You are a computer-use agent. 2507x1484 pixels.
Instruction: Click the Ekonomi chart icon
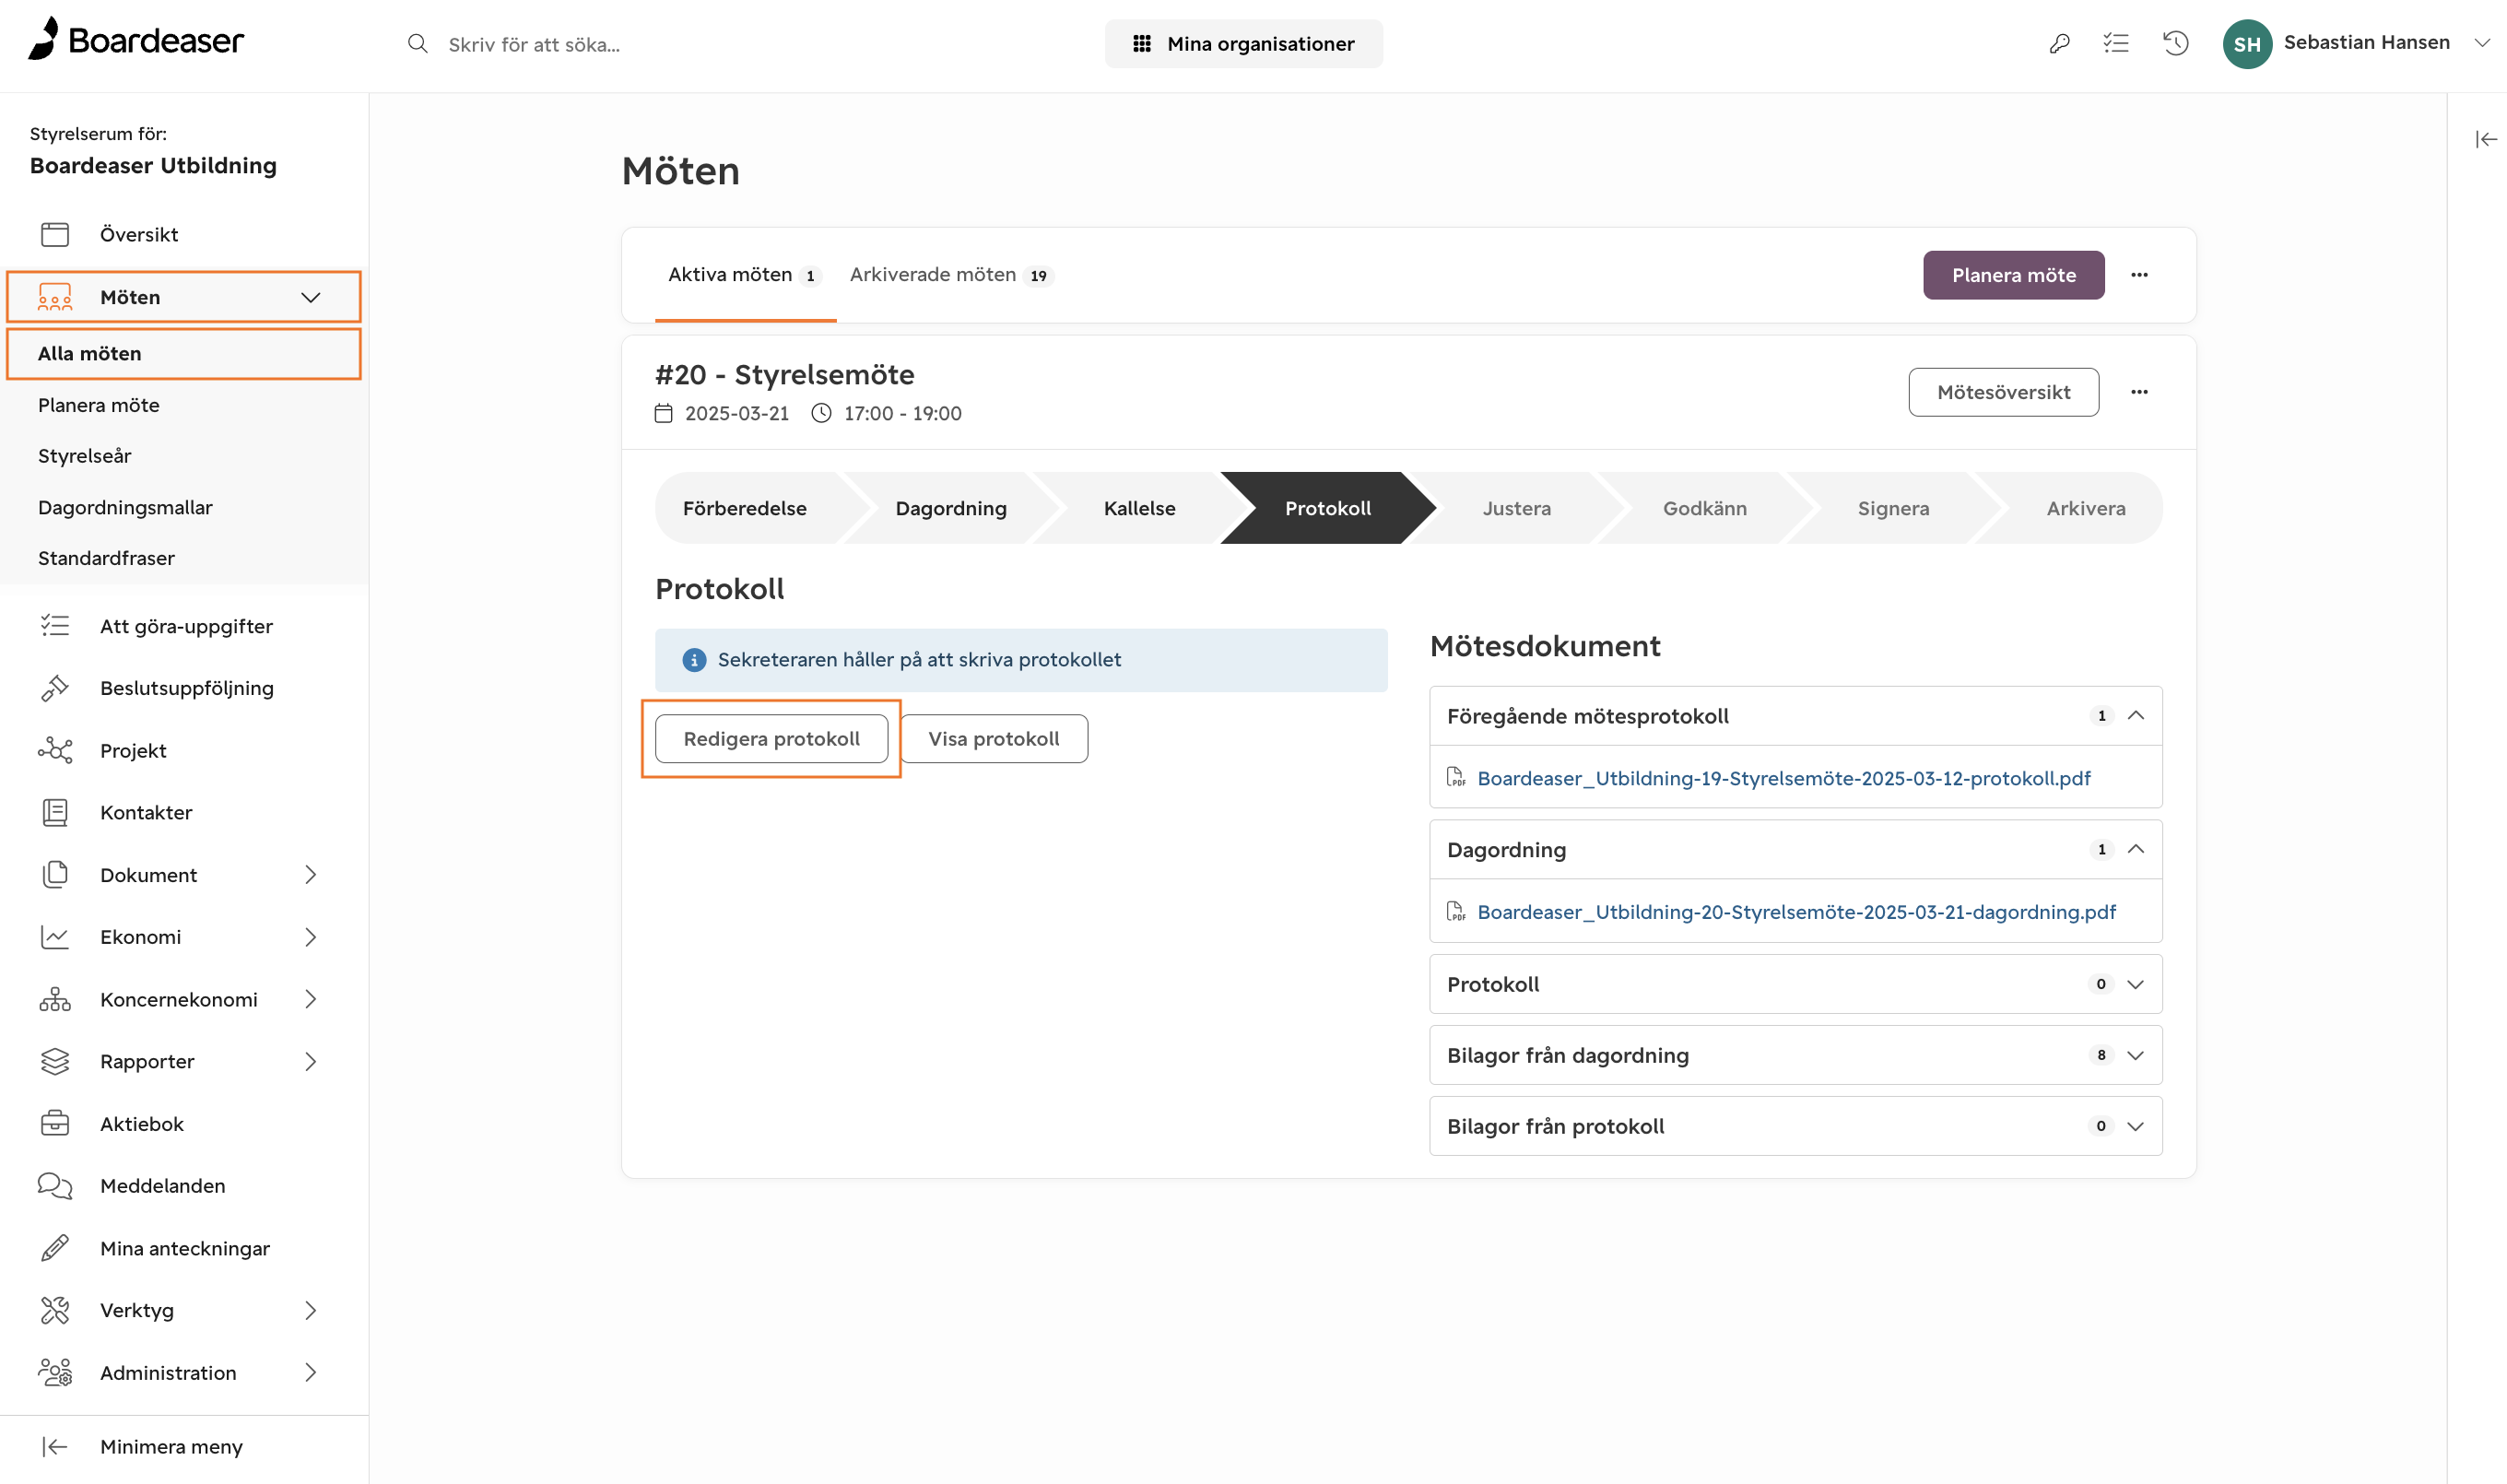click(x=55, y=937)
